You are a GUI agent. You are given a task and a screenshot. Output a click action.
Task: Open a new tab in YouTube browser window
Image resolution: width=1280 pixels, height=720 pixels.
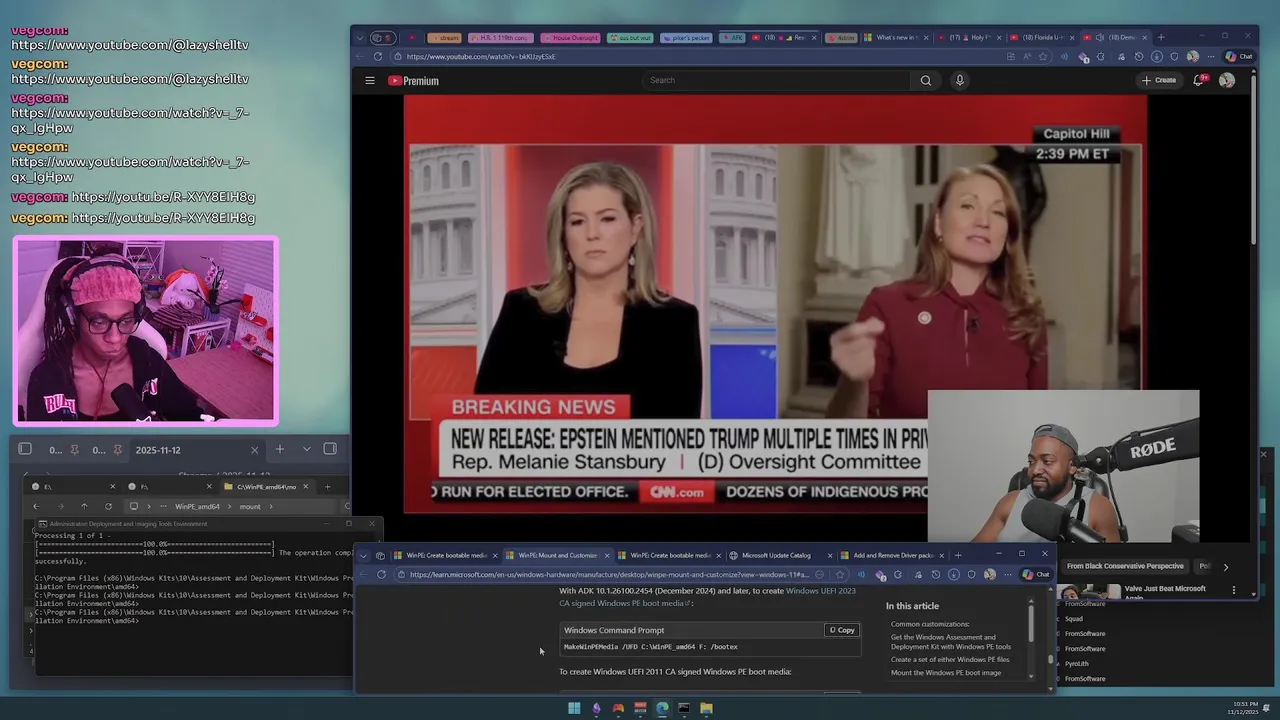click(x=1160, y=38)
